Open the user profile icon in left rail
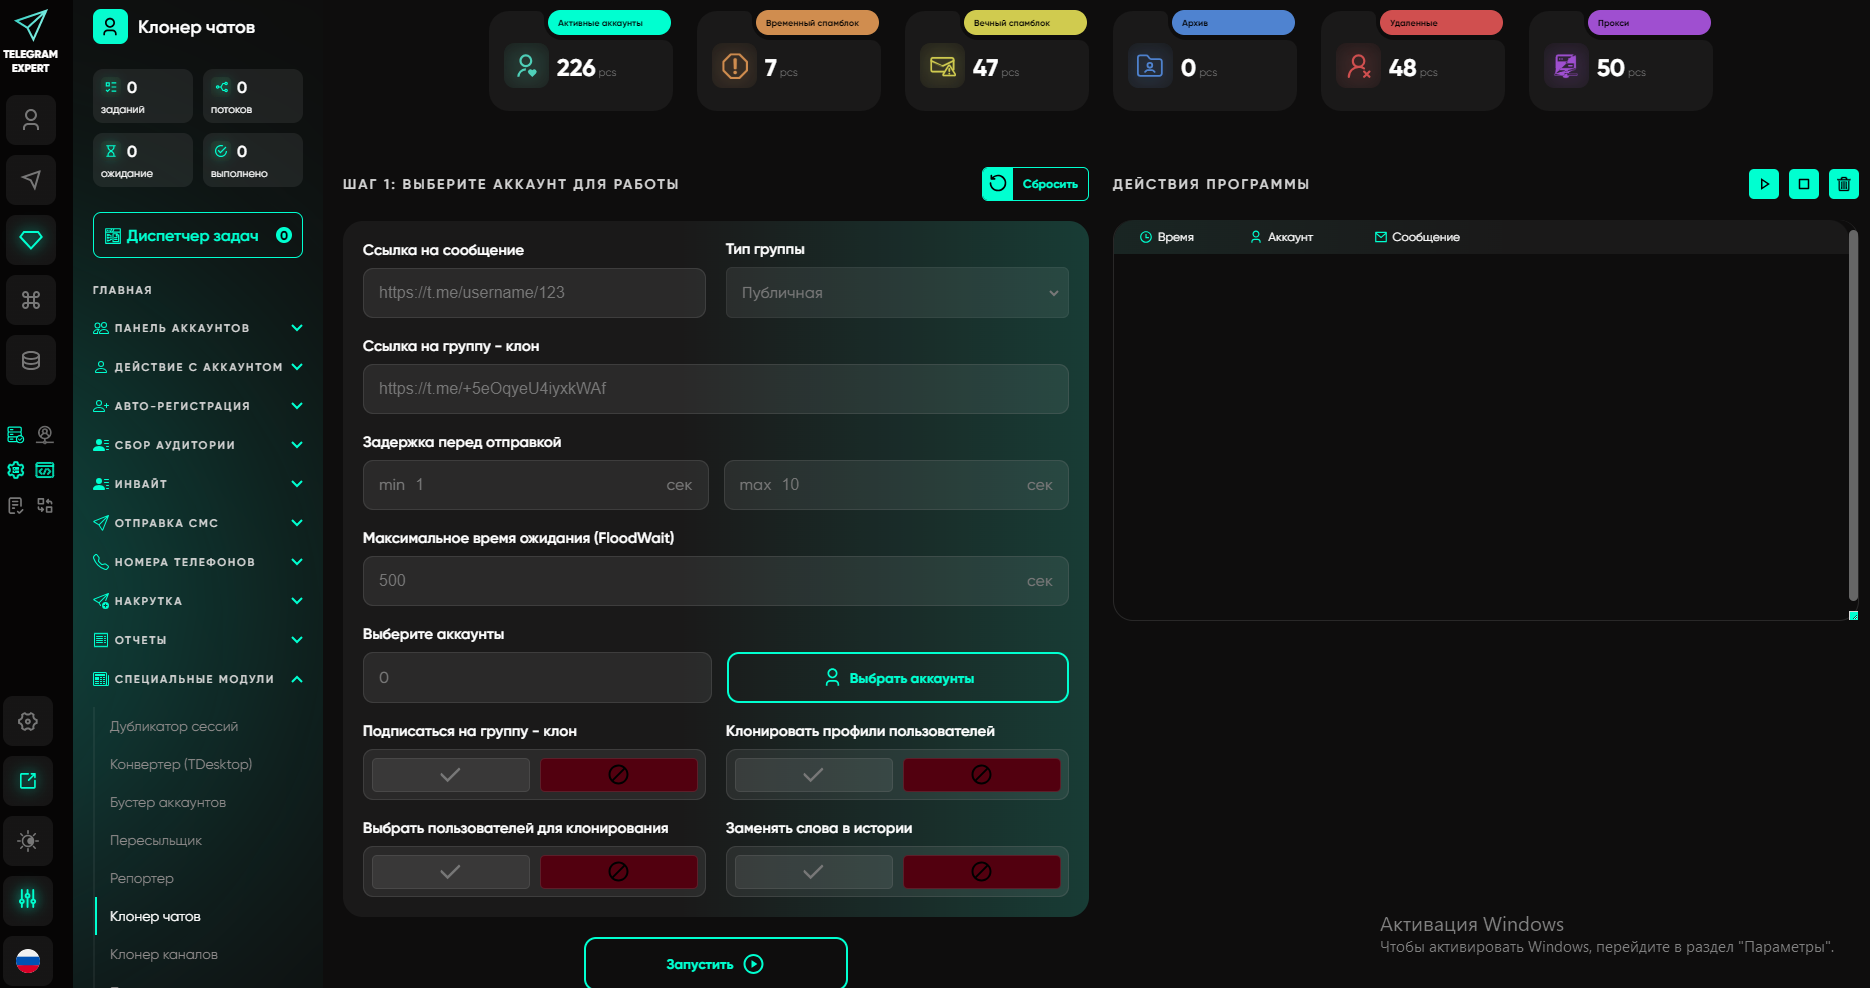Screen dimensions: 1870x988 click(31, 120)
